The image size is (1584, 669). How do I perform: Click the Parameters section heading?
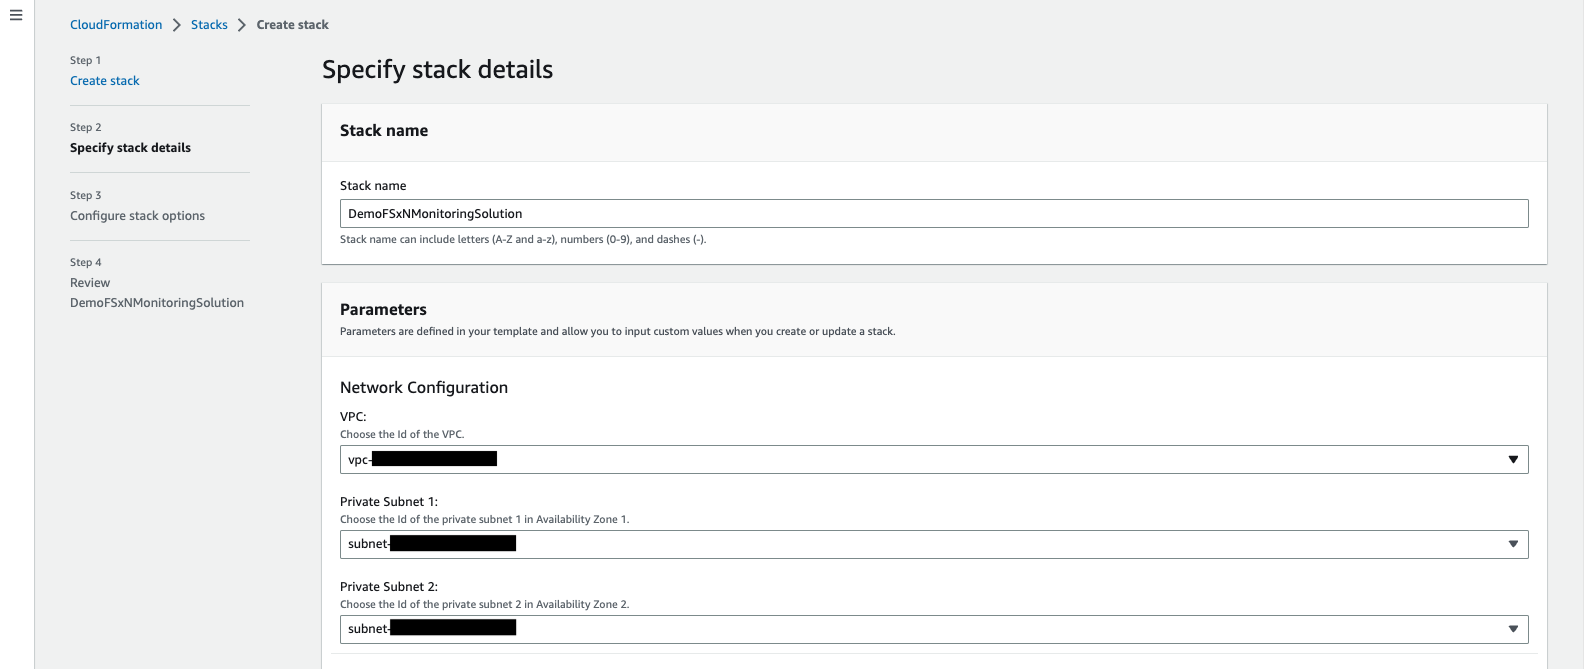383,310
